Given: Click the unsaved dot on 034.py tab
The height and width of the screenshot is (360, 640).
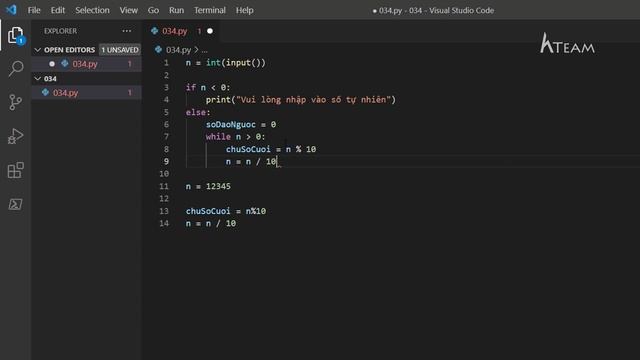Looking at the screenshot, I should pyautogui.click(x=210, y=31).
